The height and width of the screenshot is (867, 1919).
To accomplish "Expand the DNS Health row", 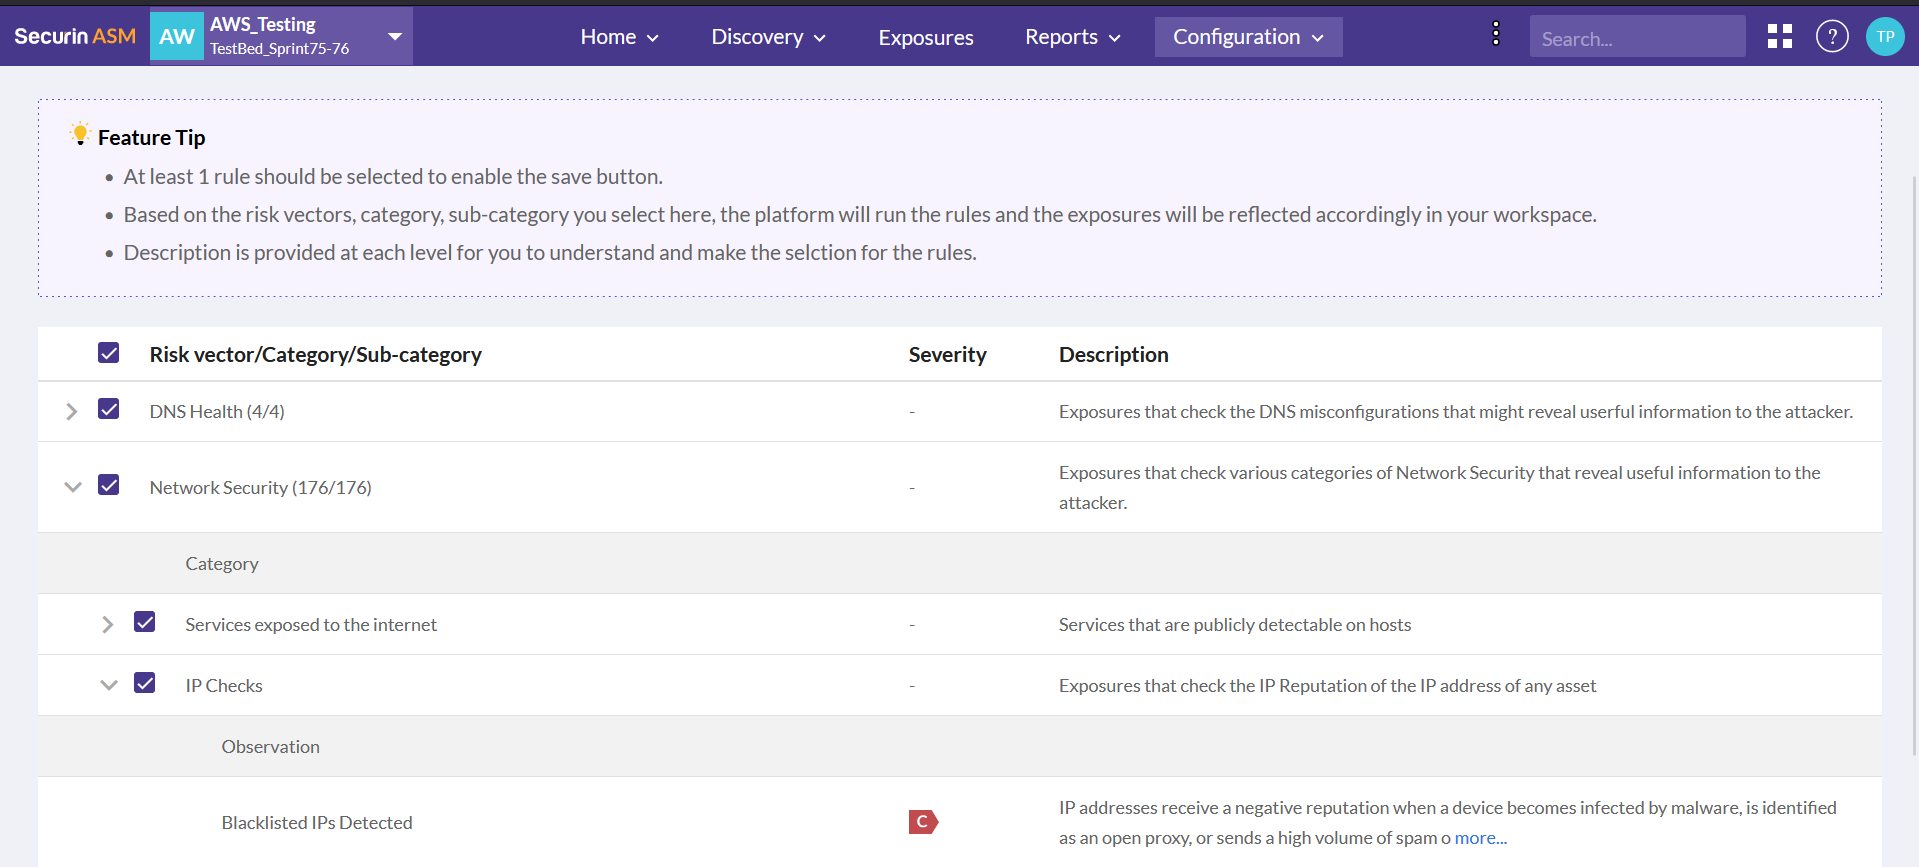I will 72,411.
